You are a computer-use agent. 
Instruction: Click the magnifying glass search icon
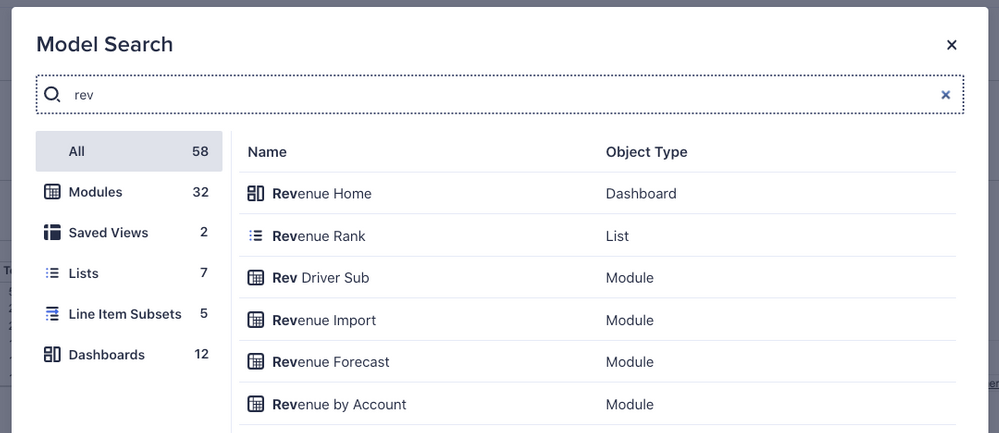click(53, 94)
